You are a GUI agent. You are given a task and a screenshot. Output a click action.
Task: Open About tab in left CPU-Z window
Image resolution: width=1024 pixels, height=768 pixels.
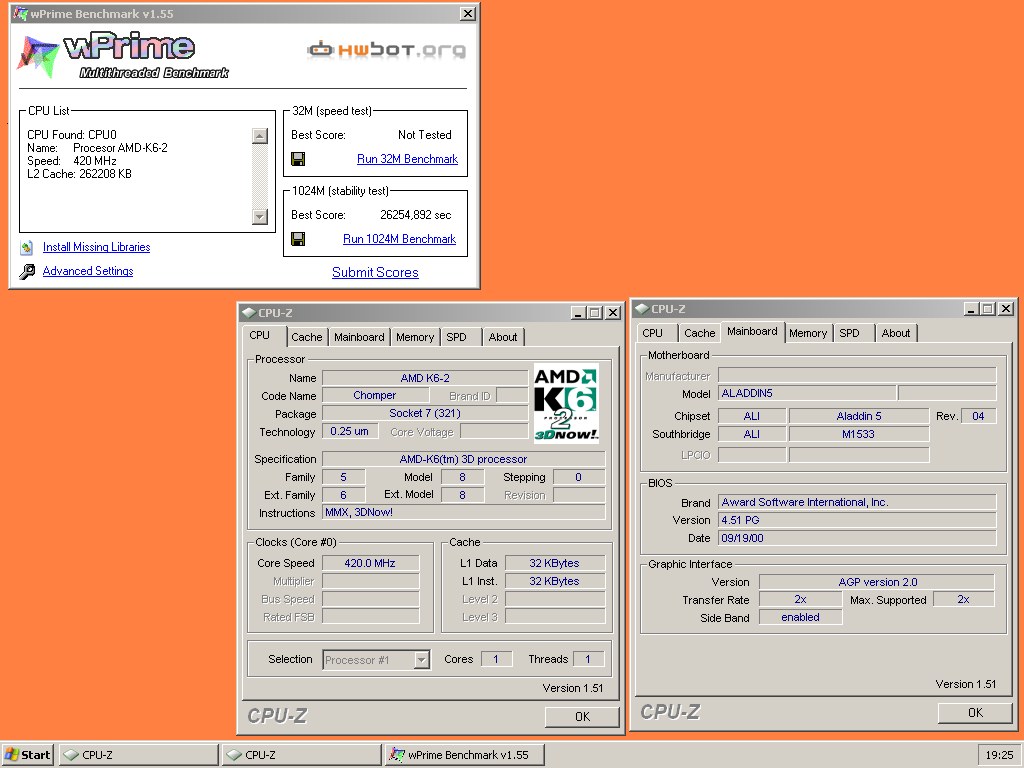[503, 337]
